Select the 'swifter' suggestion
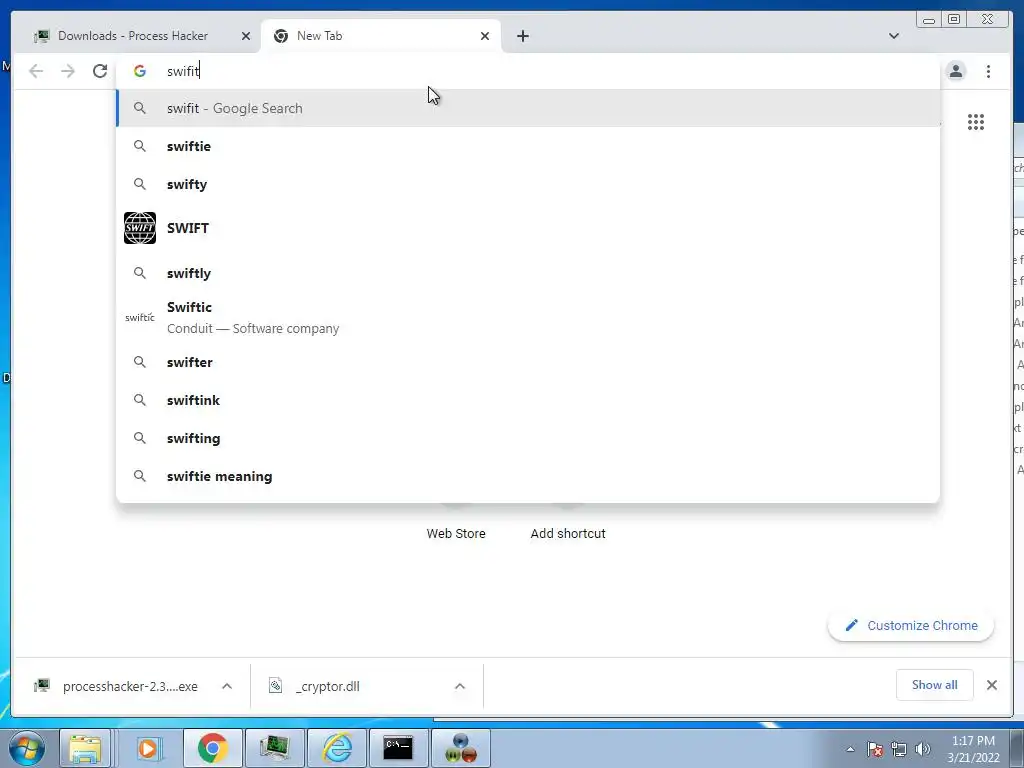Viewport: 1024px width, 768px height. coord(528,362)
